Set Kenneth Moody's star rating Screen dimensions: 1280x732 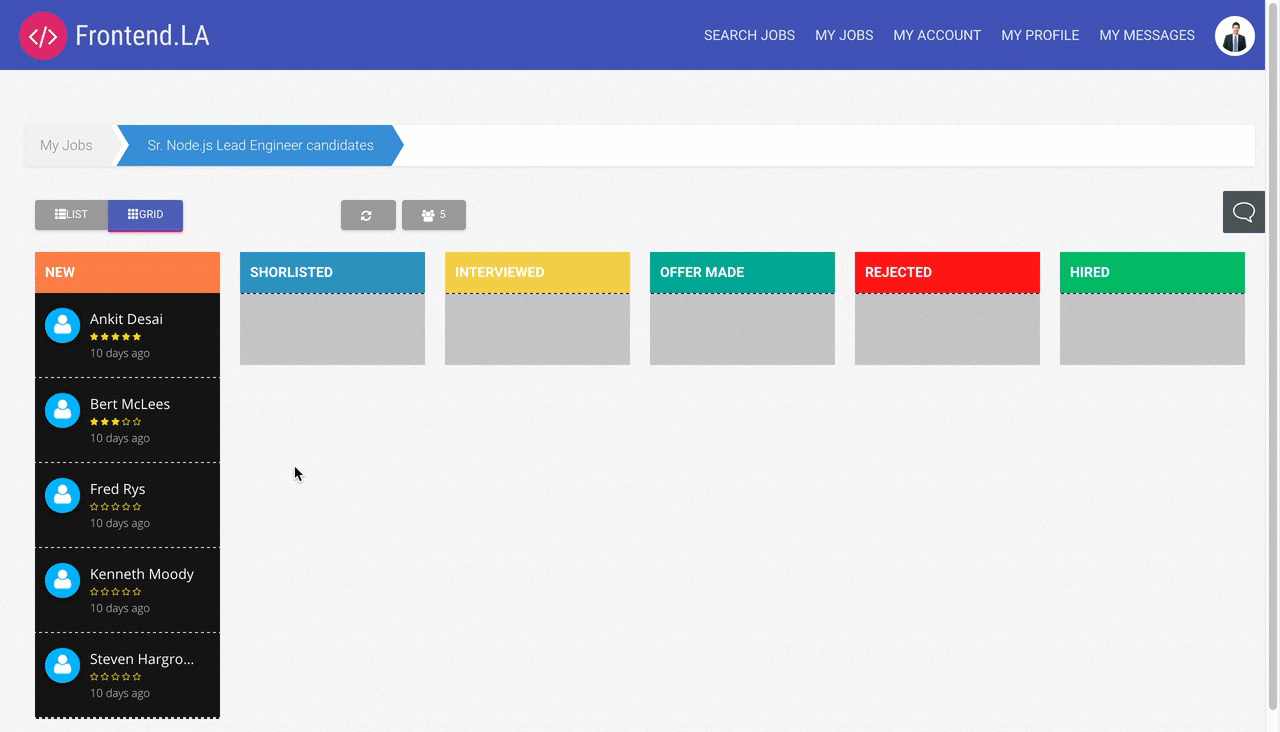pyautogui.click(x=115, y=592)
